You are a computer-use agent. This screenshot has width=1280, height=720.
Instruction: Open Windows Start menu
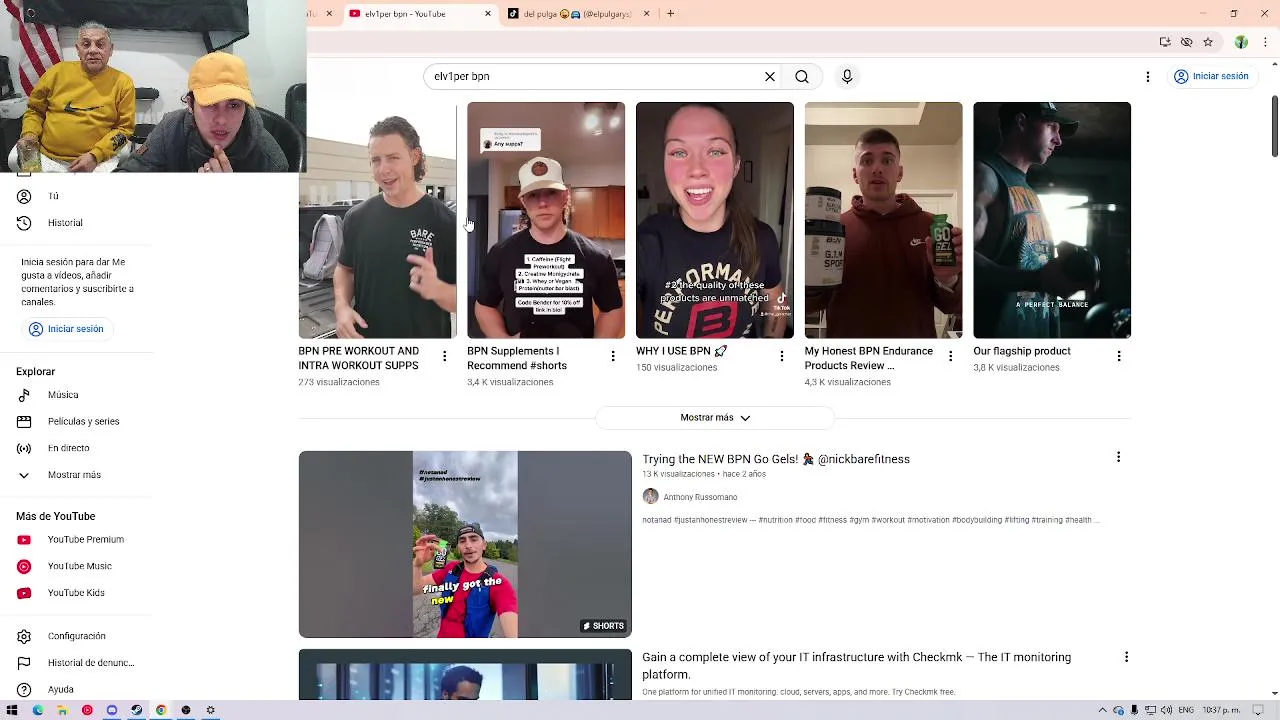12,710
